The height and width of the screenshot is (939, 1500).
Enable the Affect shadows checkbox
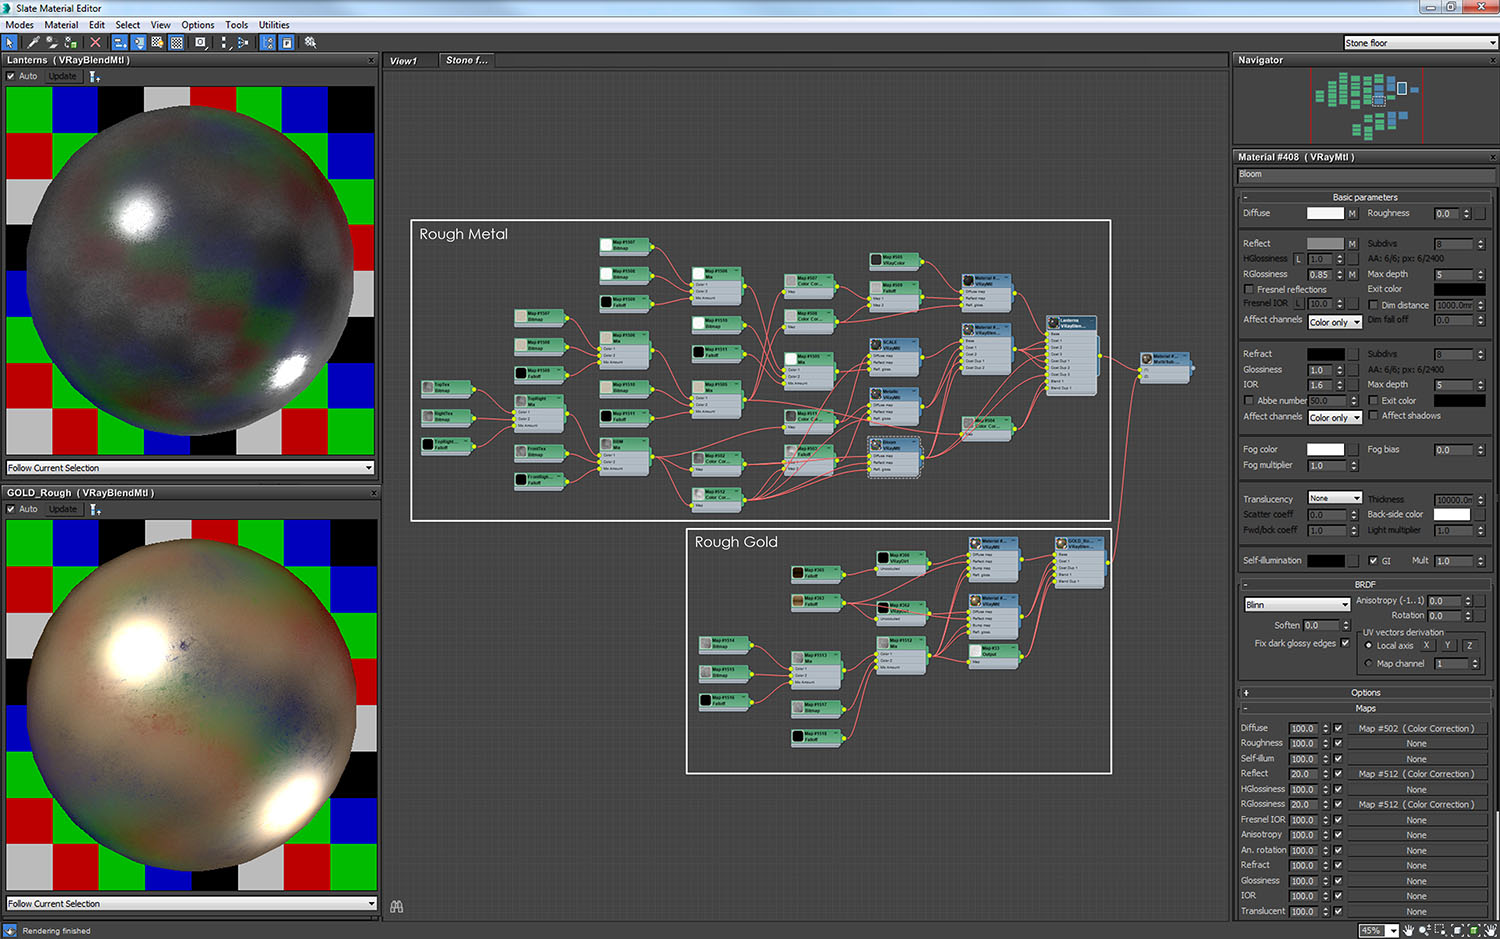point(1373,416)
